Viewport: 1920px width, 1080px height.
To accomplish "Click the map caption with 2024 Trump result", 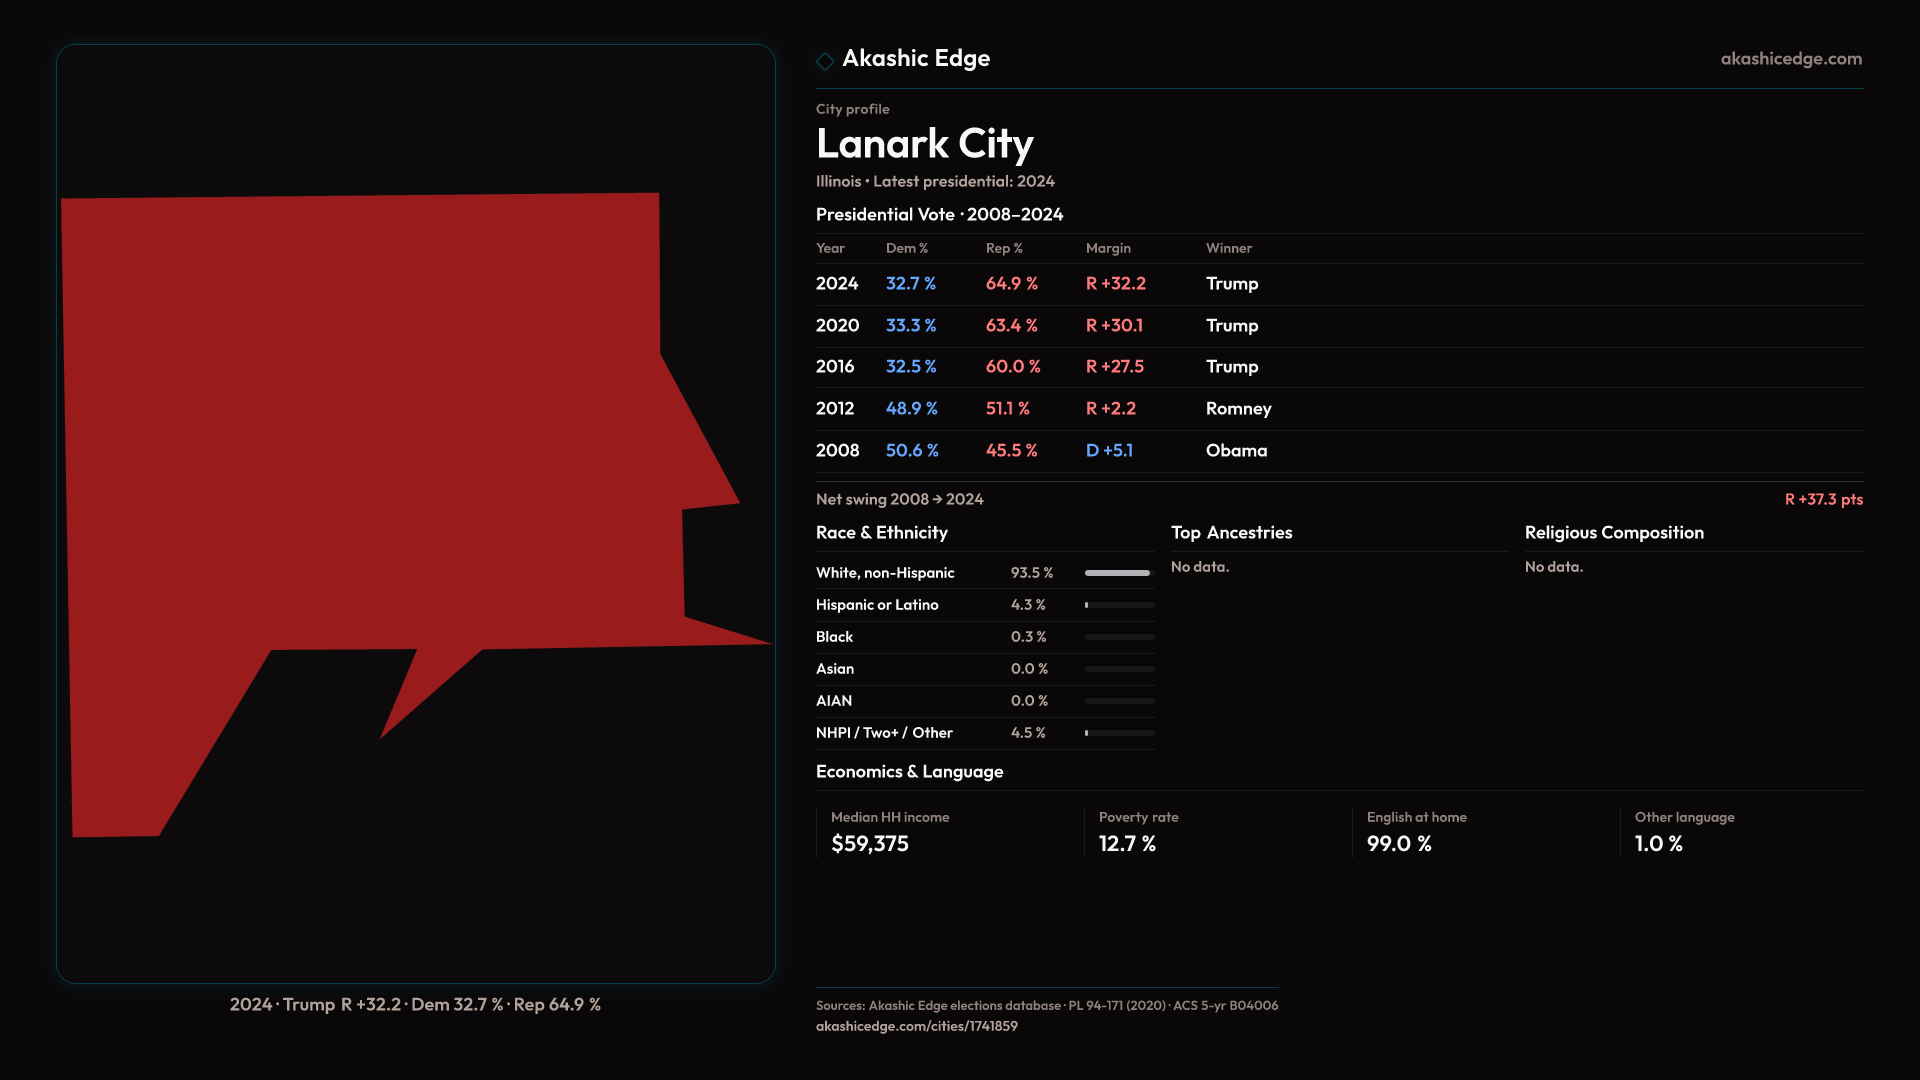I will pos(415,1004).
